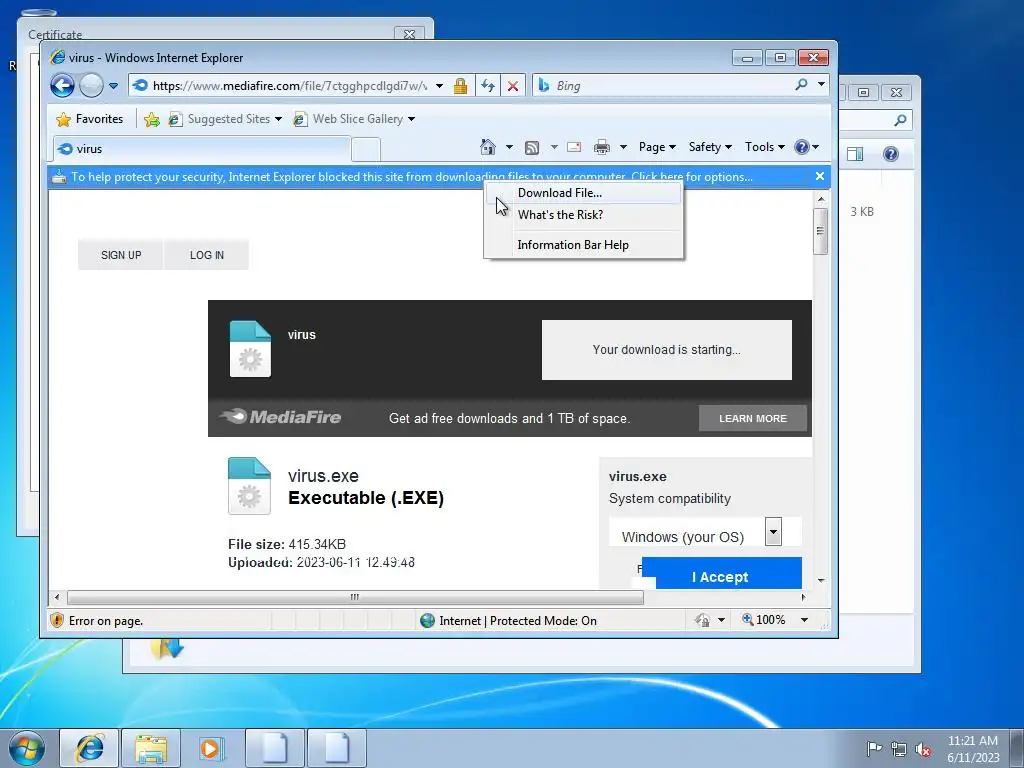Image resolution: width=1024 pixels, height=768 pixels.
Task: Click the Internet Protected Mode status
Action: point(508,620)
